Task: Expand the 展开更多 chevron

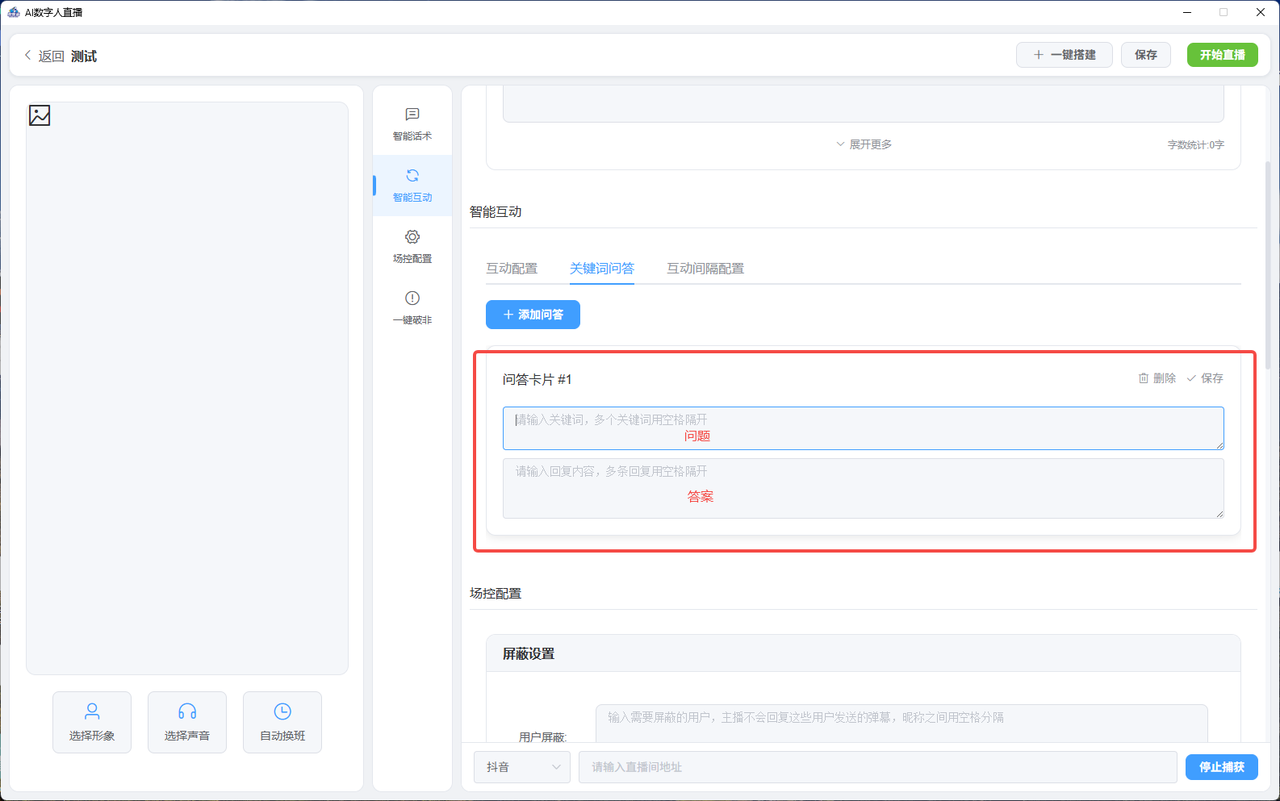Action: tap(840, 144)
